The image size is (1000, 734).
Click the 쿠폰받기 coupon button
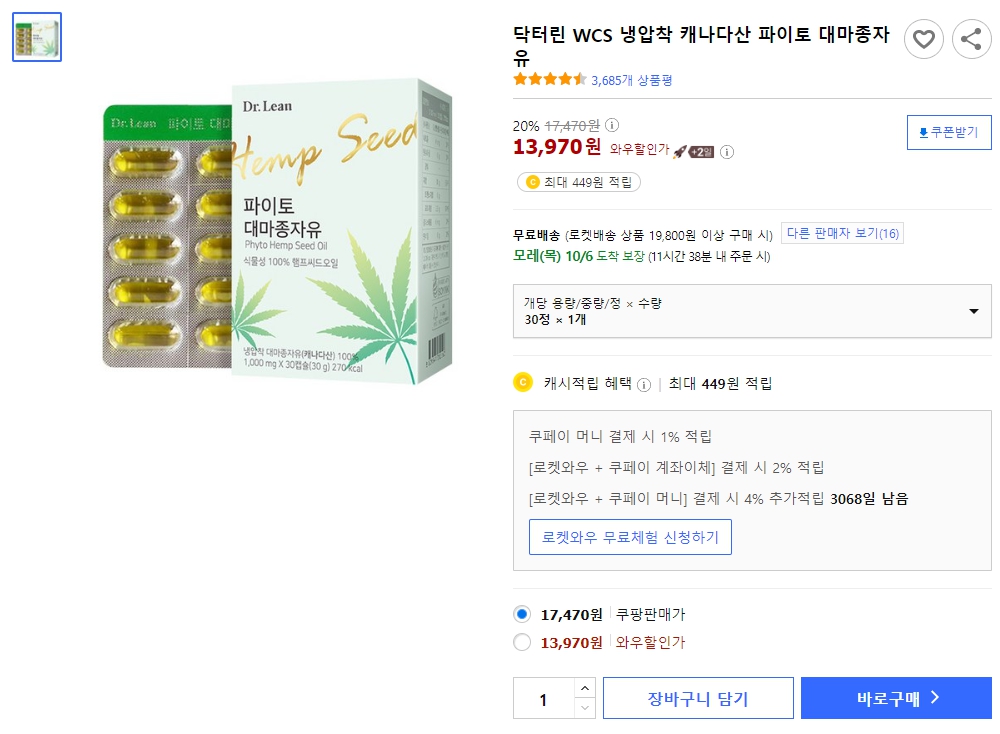pyautogui.click(x=948, y=132)
